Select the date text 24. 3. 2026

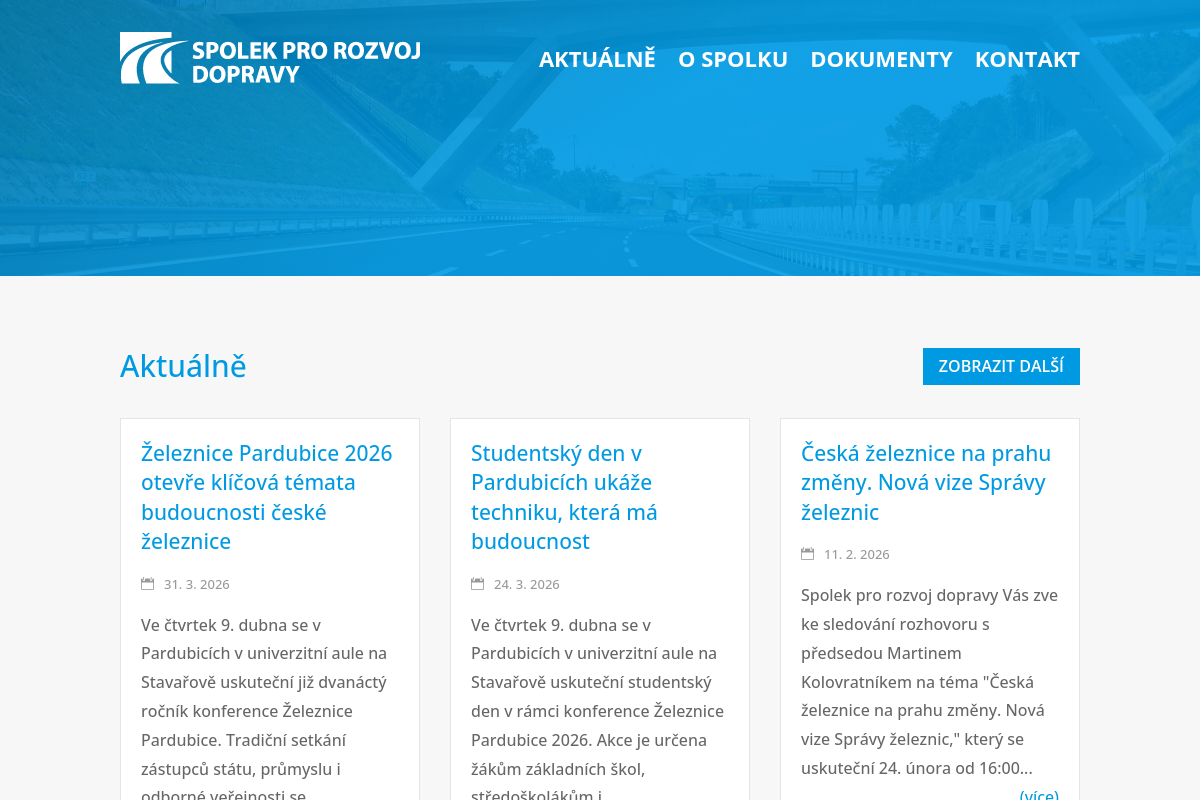(527, 584)
